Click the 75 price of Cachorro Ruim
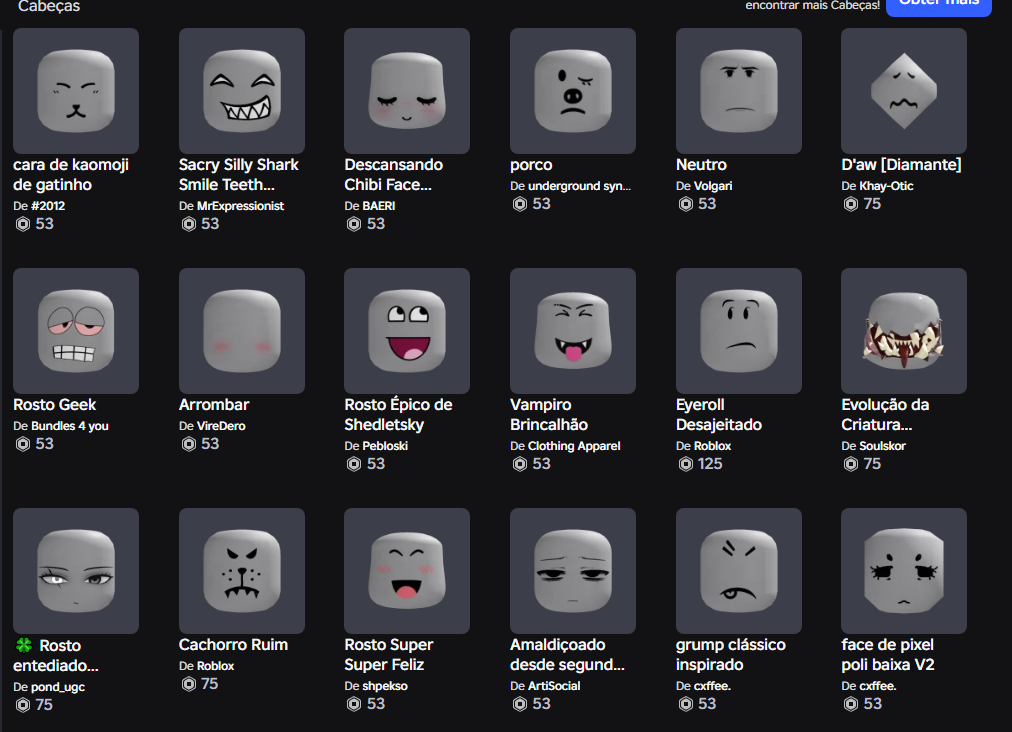This screenshot has width=1012, height=732. pyautogui.click(x=209, y=684)
